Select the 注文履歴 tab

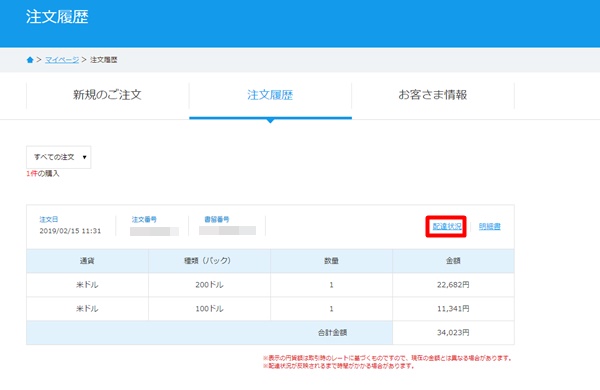pos(270,95)
